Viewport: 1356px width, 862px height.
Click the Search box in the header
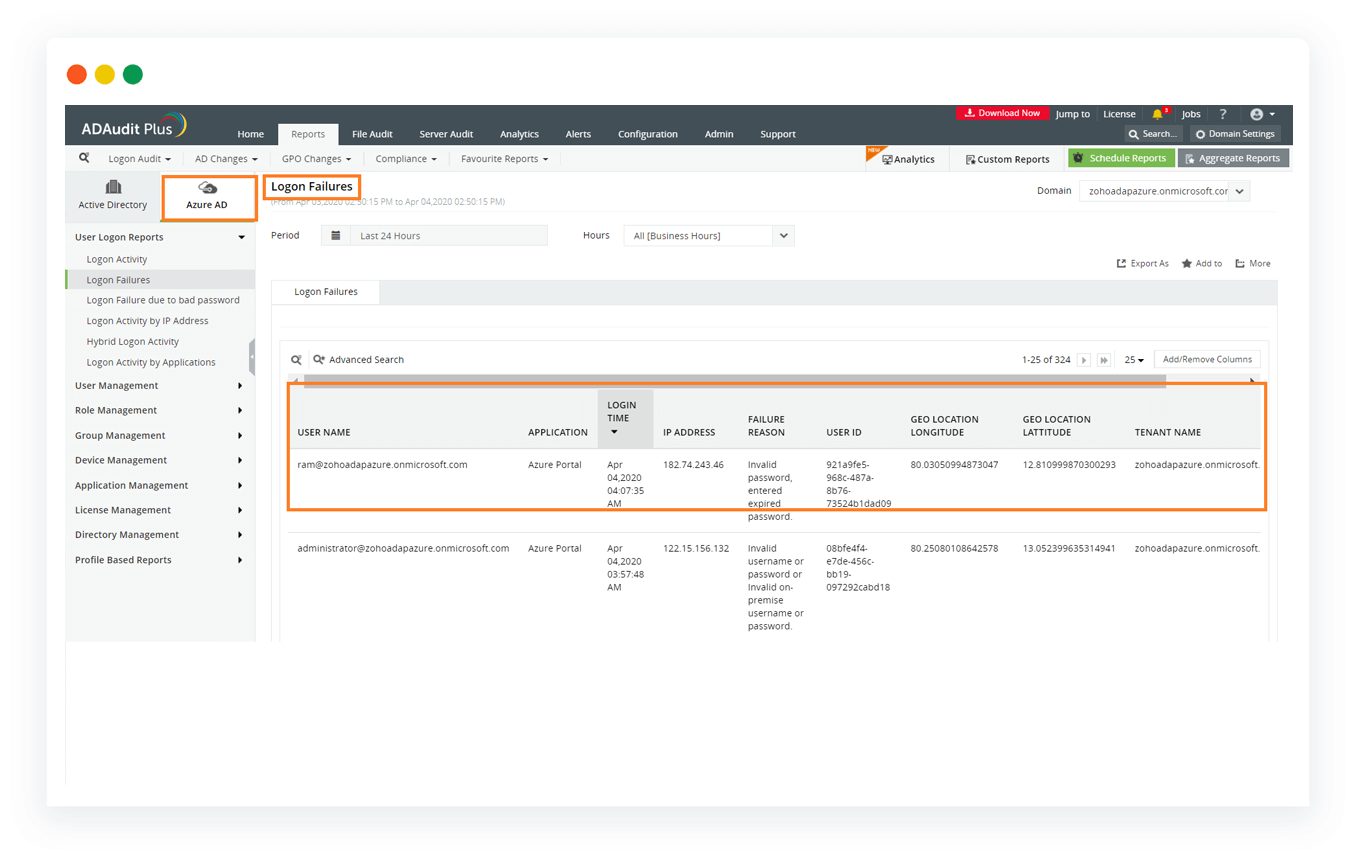coord(1154,134)
